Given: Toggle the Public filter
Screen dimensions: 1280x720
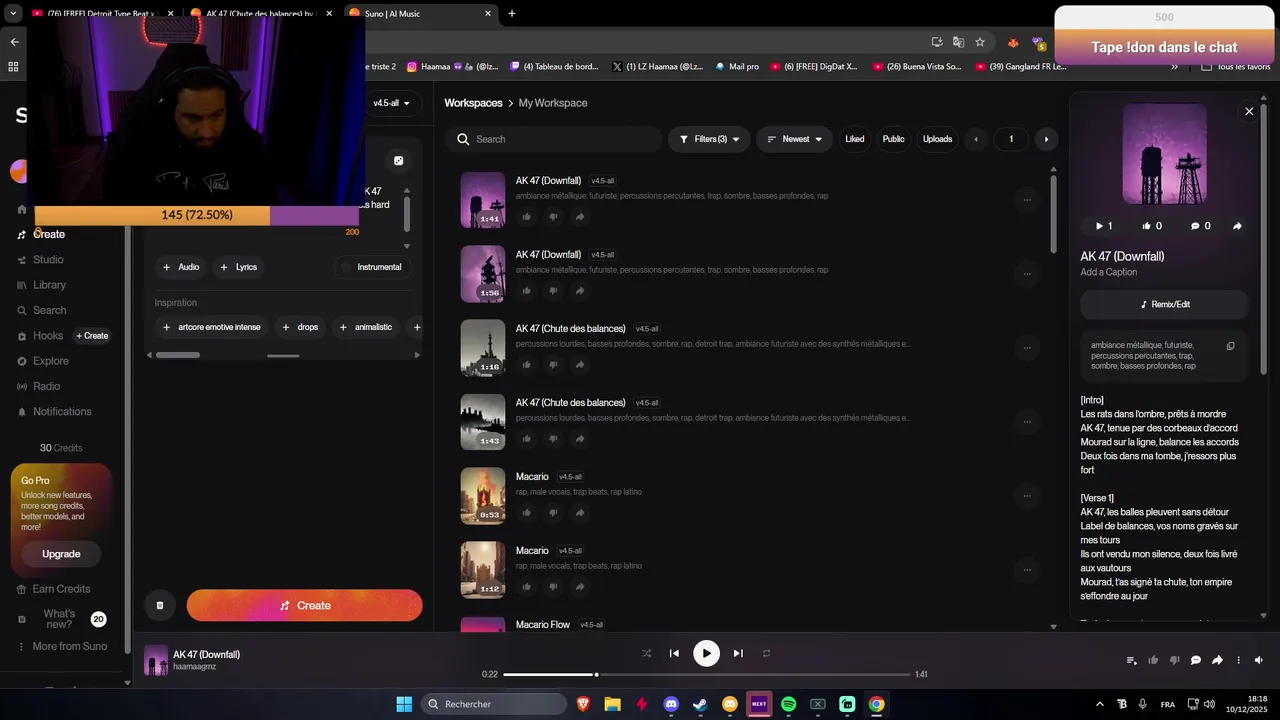Looking at the screenshot, I should pos(893,139).
